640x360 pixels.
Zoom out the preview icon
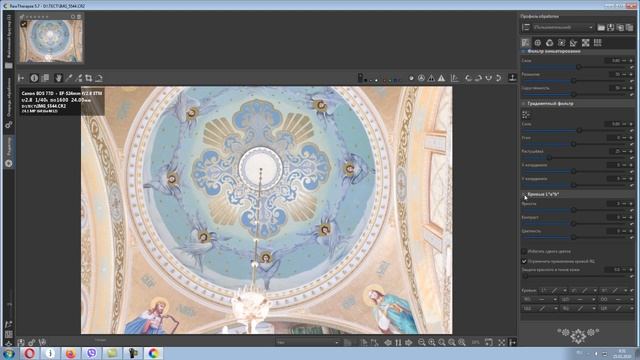coord(422,342)
